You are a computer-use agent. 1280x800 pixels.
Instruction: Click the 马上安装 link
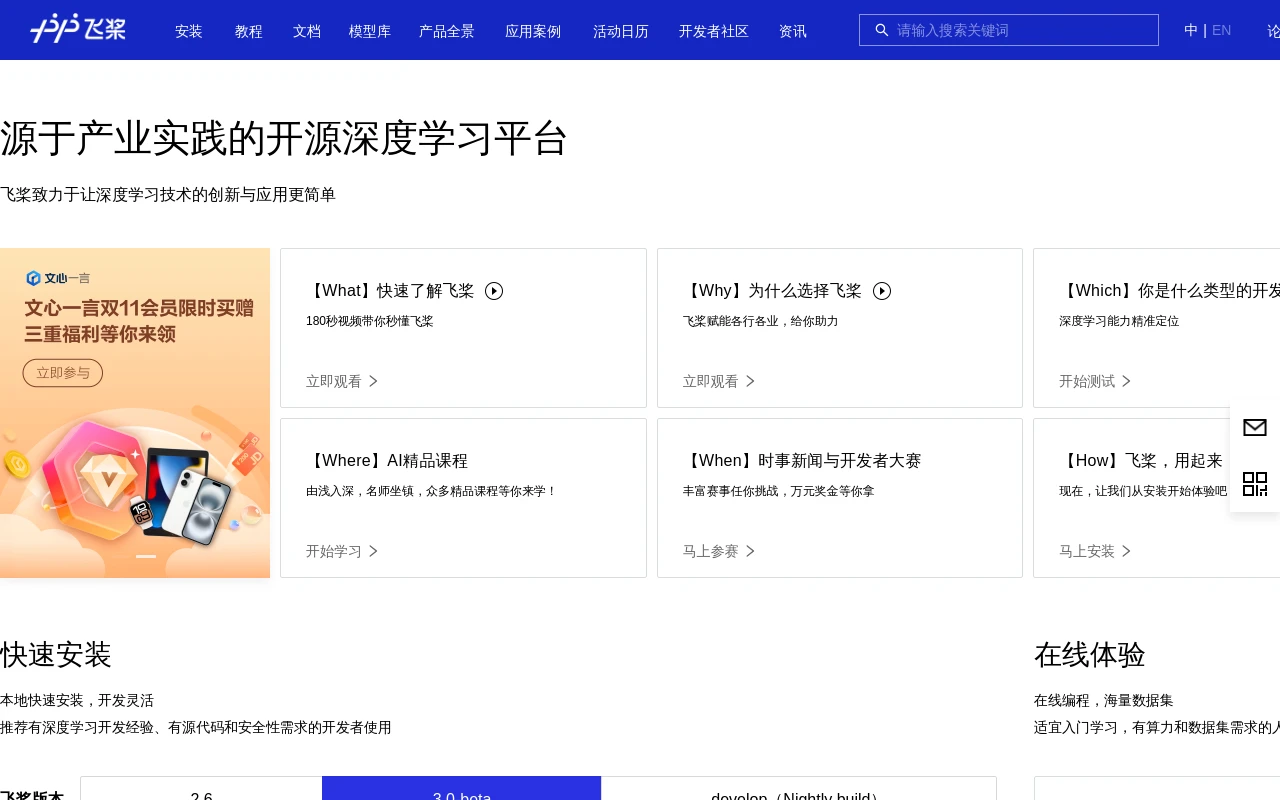pyautogui.click(x=1086, y=551)
